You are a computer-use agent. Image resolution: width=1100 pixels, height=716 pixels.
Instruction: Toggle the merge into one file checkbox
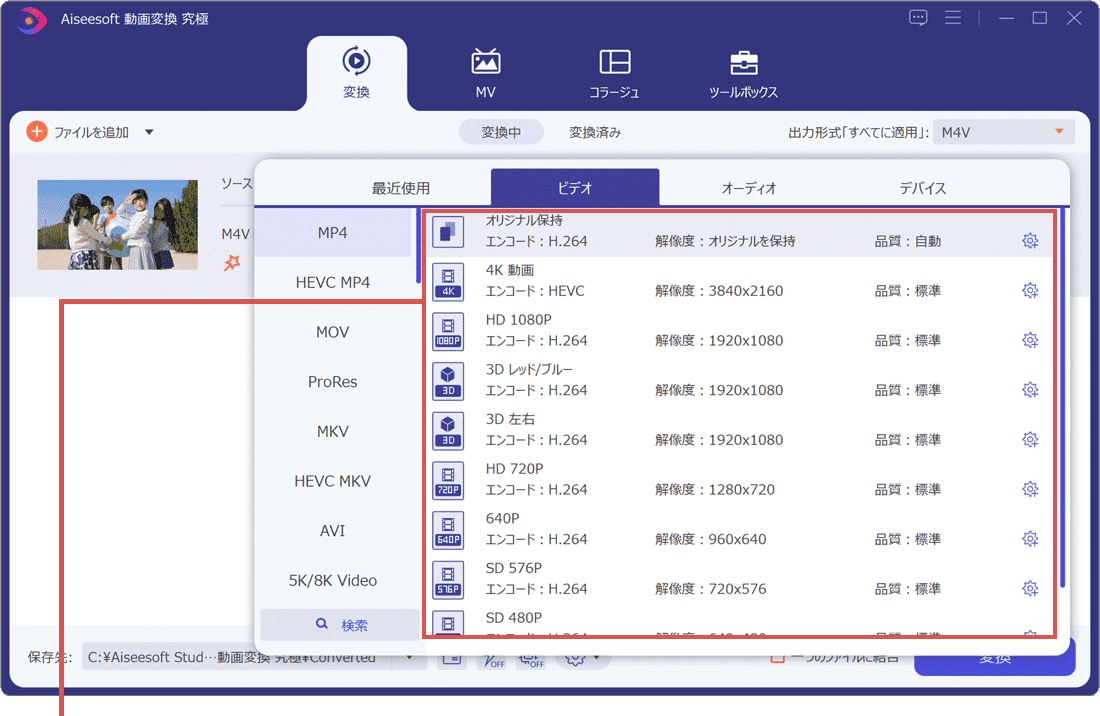[x=777, y=657]
